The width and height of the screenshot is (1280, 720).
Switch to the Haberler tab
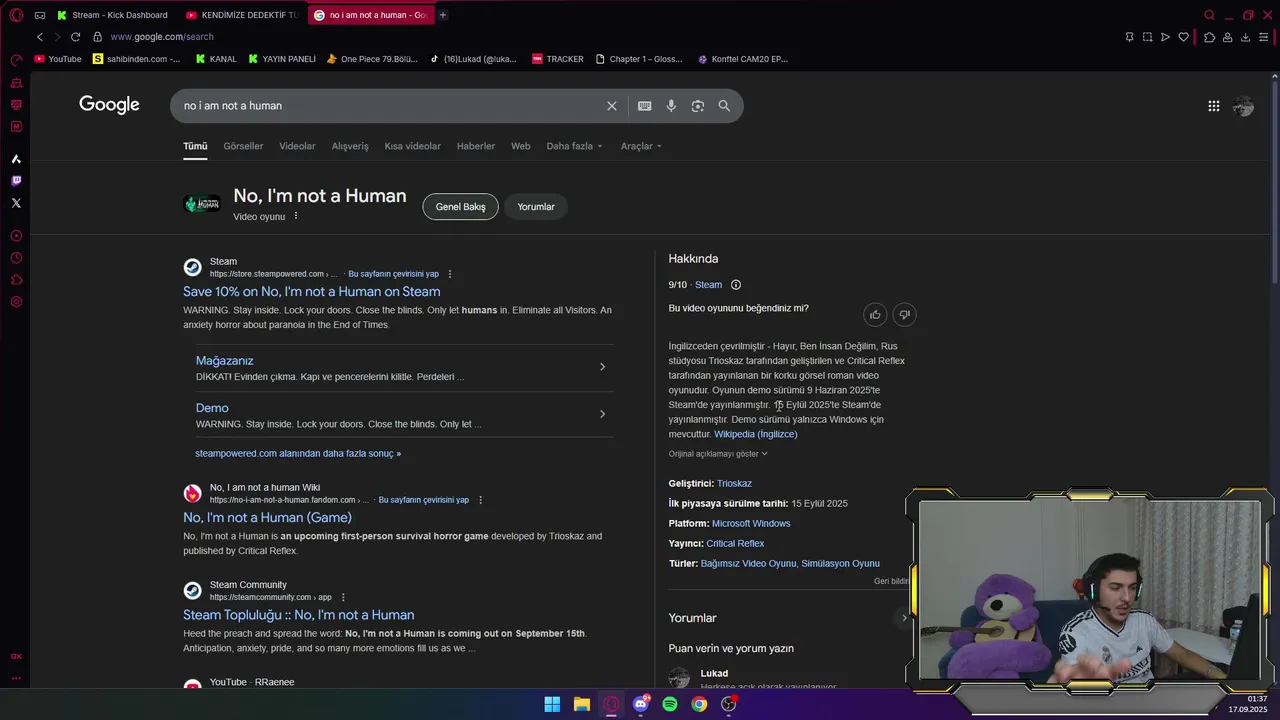click(476, 146)
